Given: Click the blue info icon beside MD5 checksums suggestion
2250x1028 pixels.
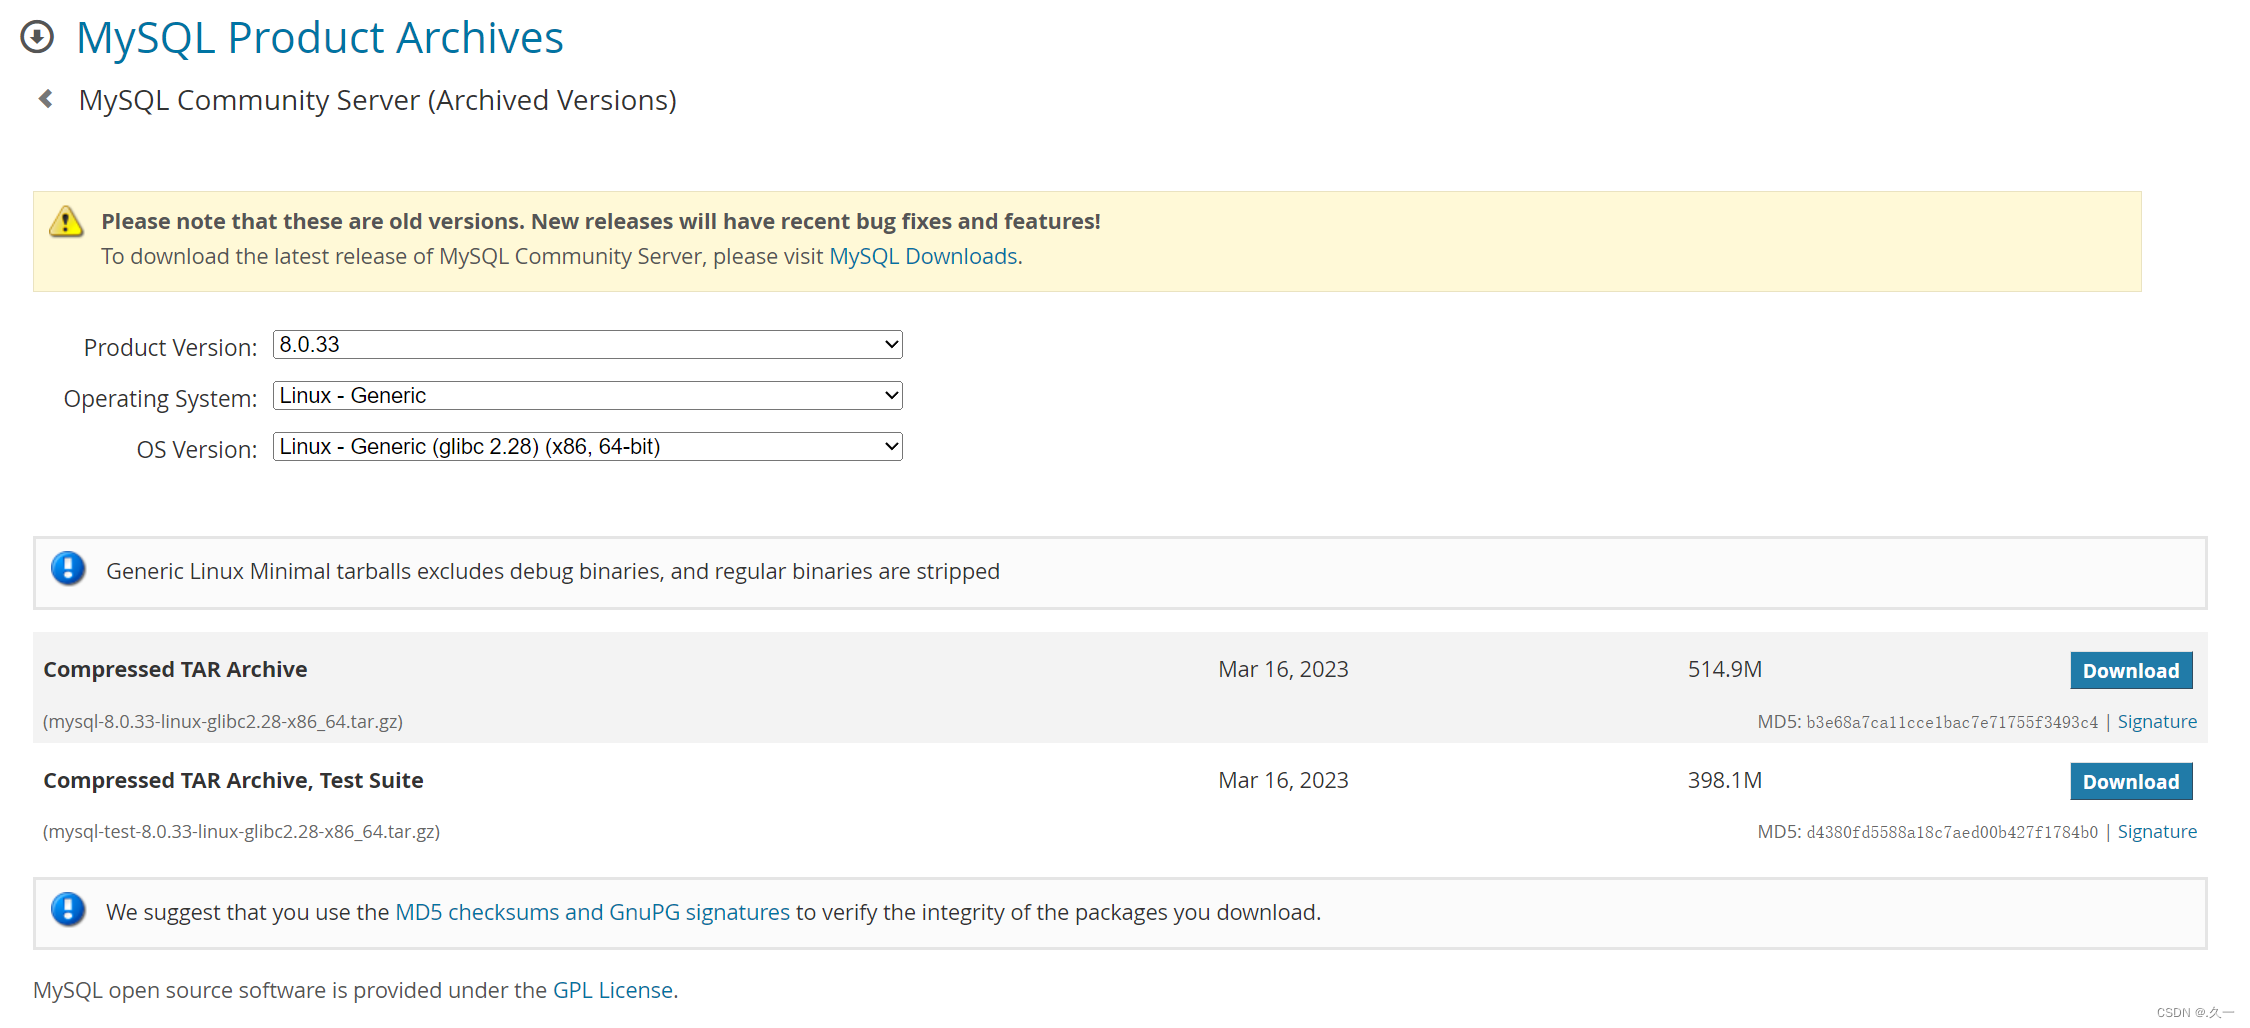Looking at the screenshot, I should pos(68,910).
